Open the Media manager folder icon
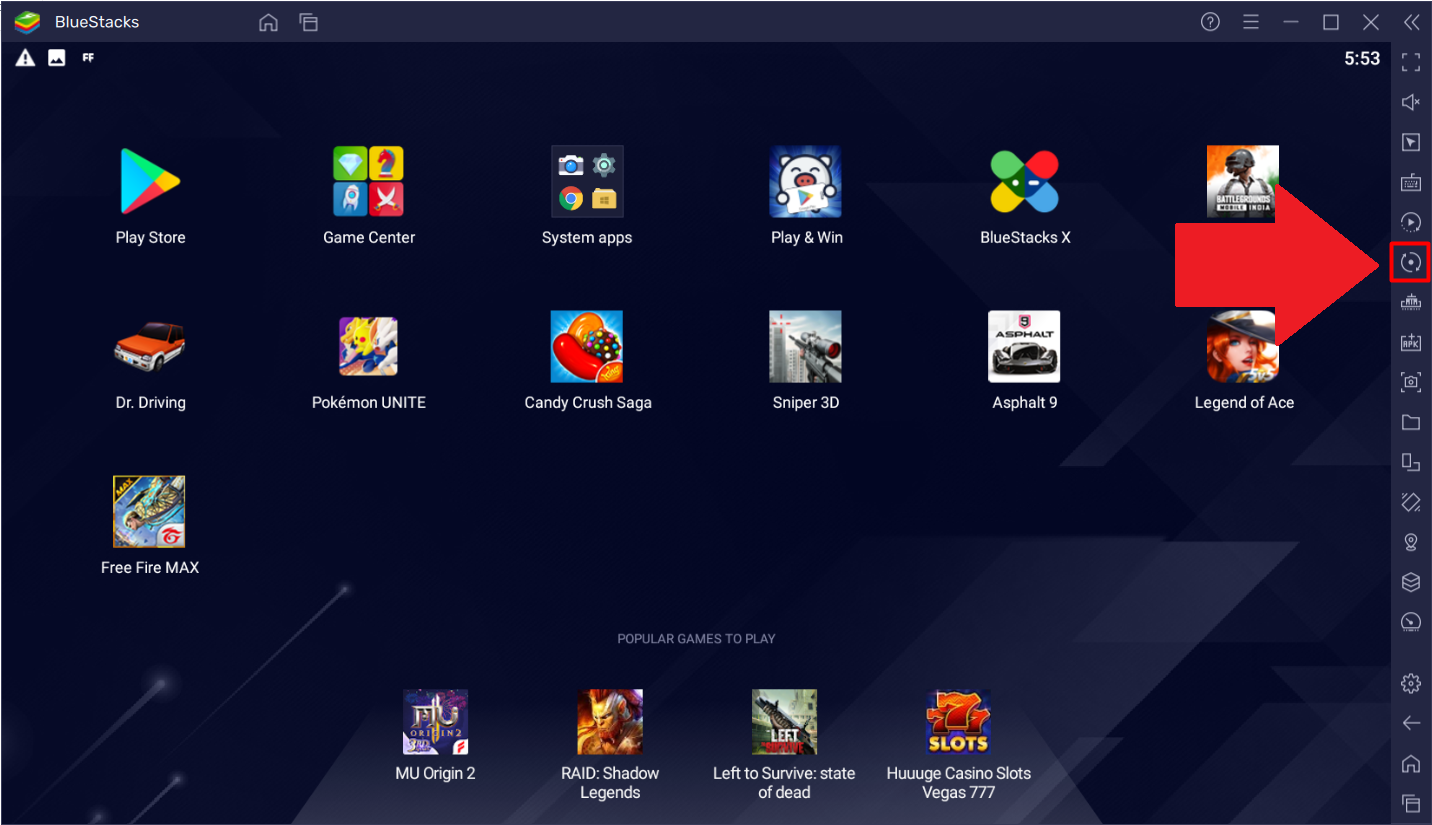 pos(1410,422)
